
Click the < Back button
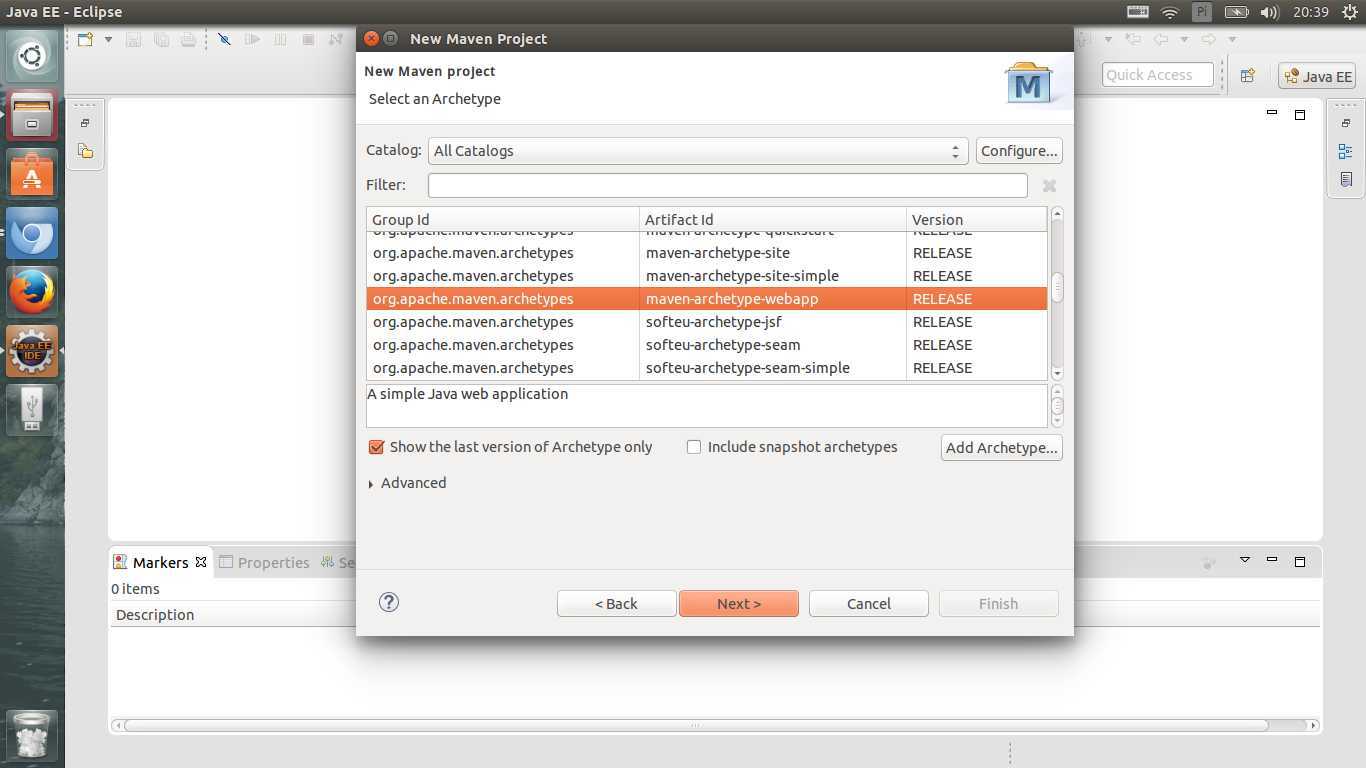616,604
